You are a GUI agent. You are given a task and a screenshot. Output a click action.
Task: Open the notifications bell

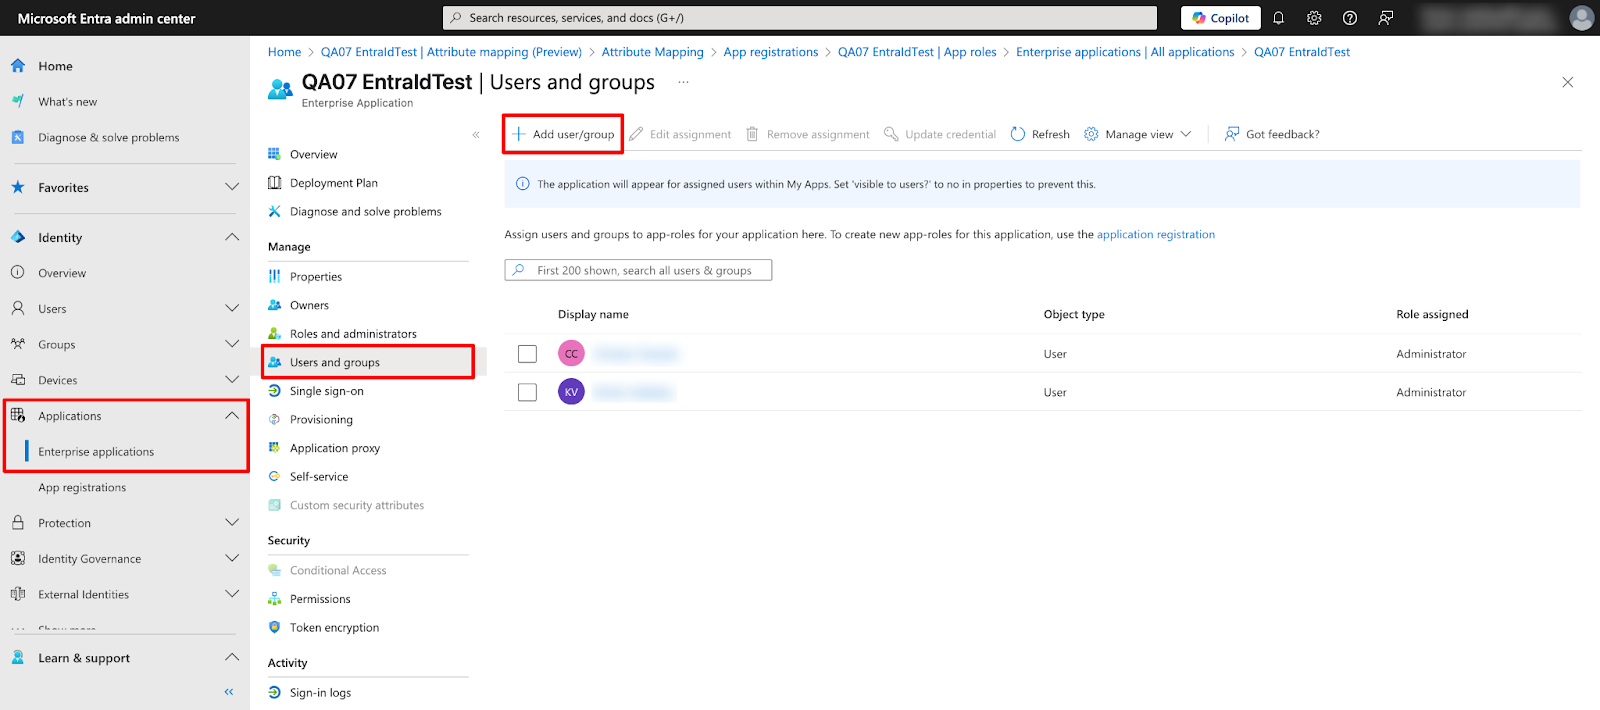pyautogui.click(x=1278, y=18)
